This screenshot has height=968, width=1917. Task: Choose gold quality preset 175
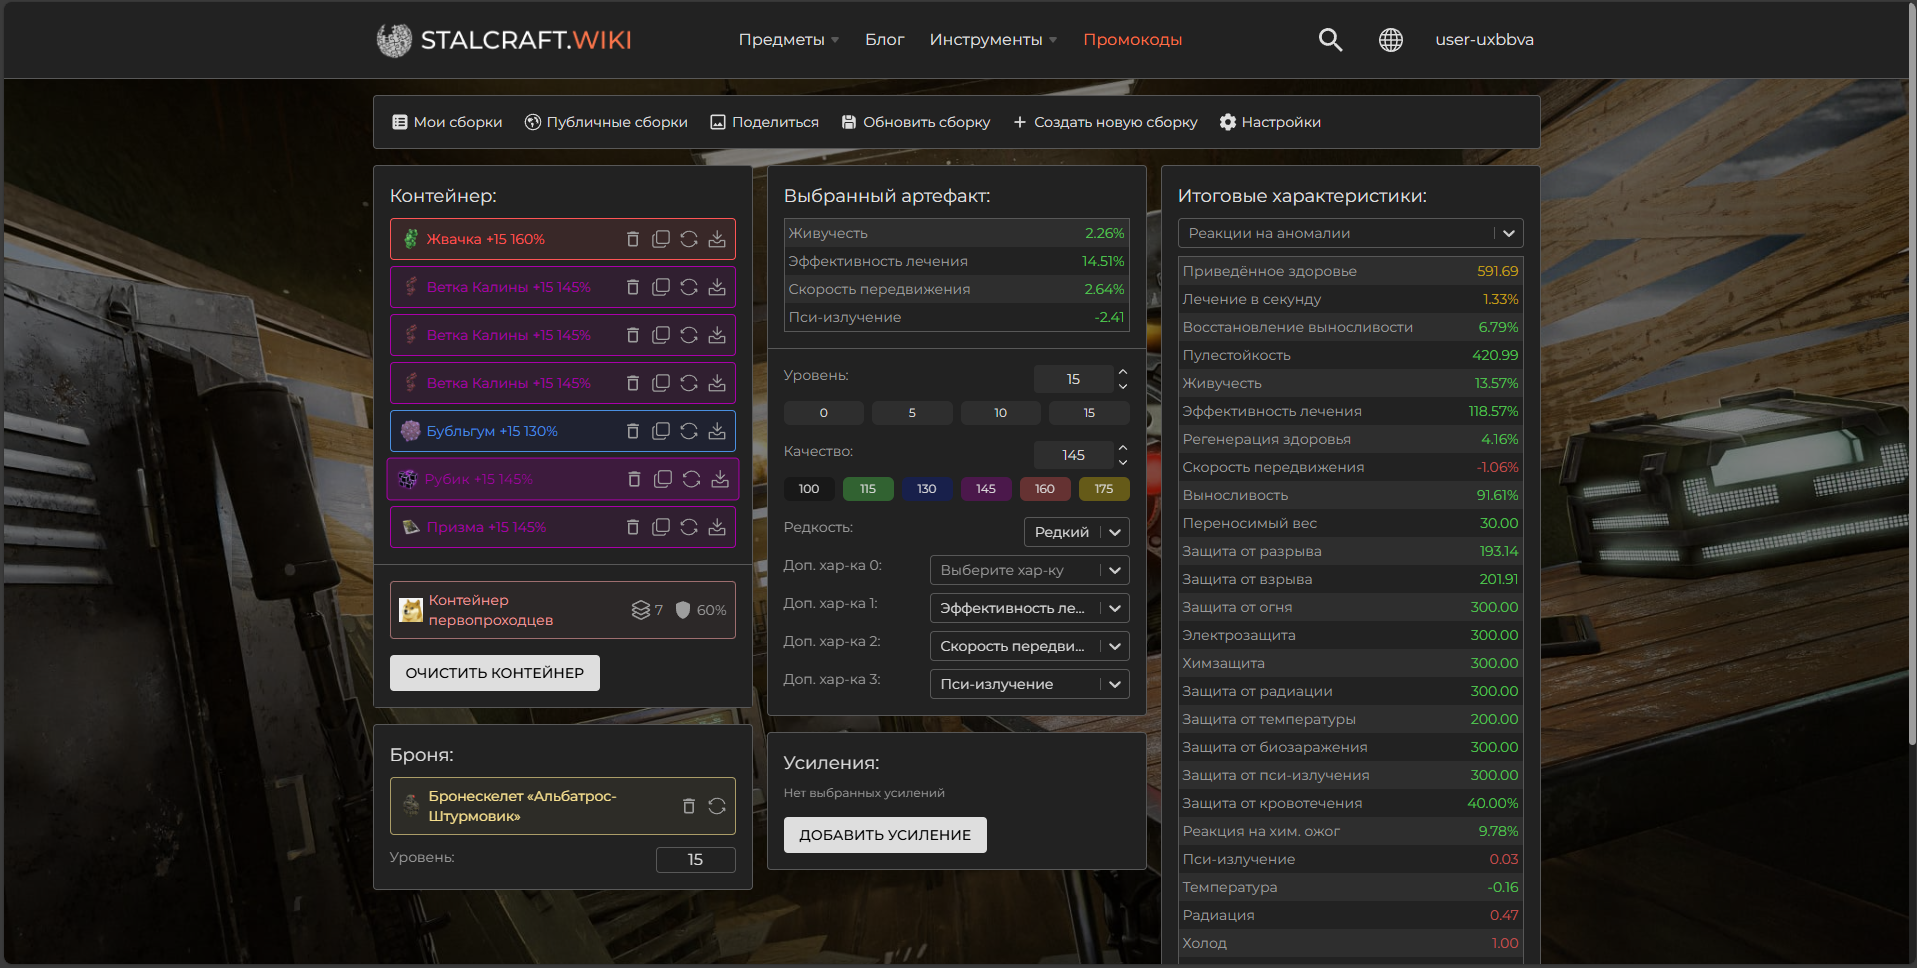[x=1104, y=489]
